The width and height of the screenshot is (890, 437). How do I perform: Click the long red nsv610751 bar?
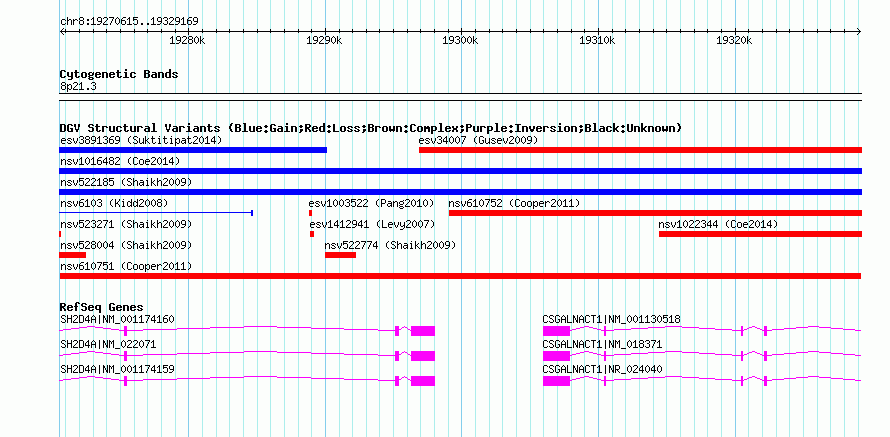click(x=460, y=276)
